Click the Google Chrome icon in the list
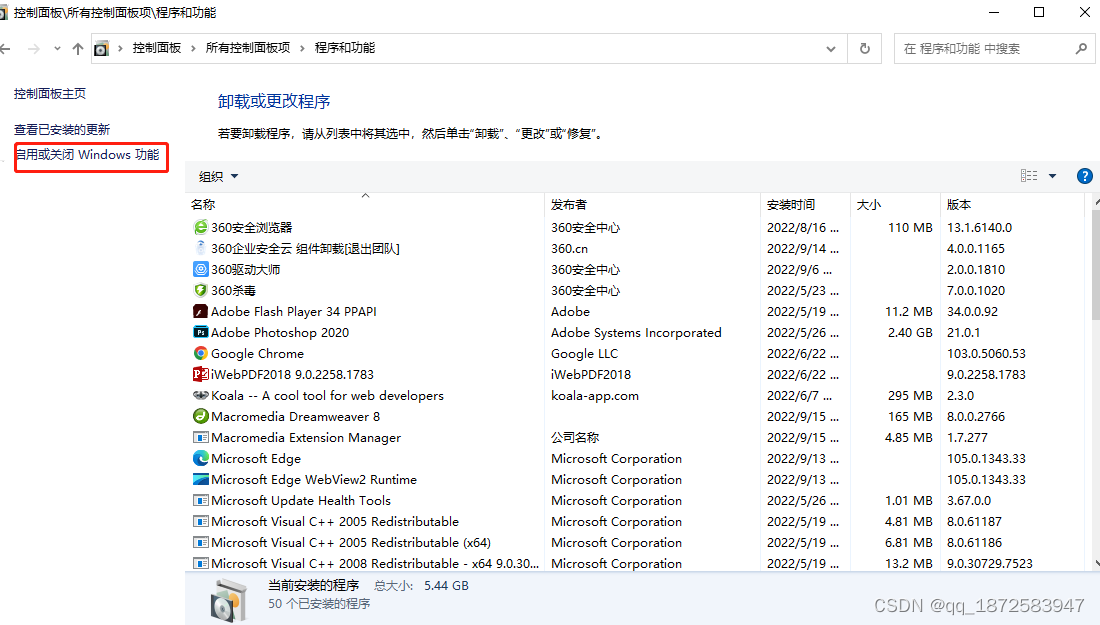The height and width of the screenshot is (625, 1100). point(200,353)
